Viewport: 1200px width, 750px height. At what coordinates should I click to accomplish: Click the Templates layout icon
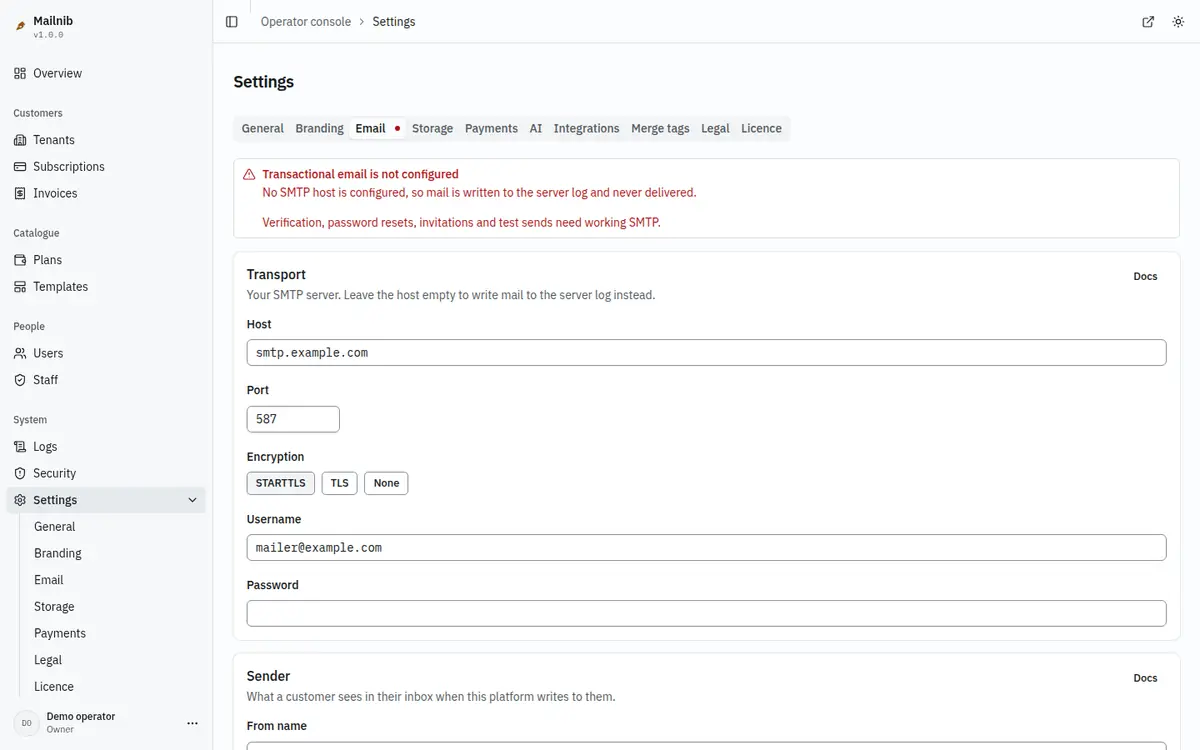click(20, 287)
